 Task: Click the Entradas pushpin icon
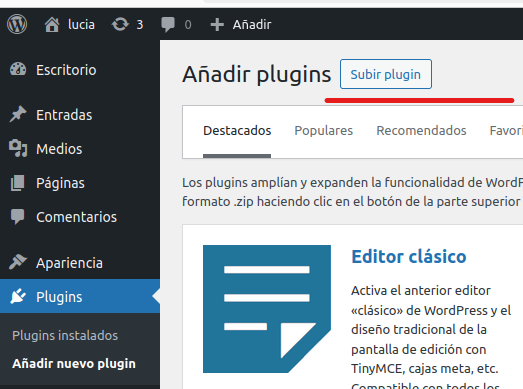pyautogui.click(x=18, y=114)
